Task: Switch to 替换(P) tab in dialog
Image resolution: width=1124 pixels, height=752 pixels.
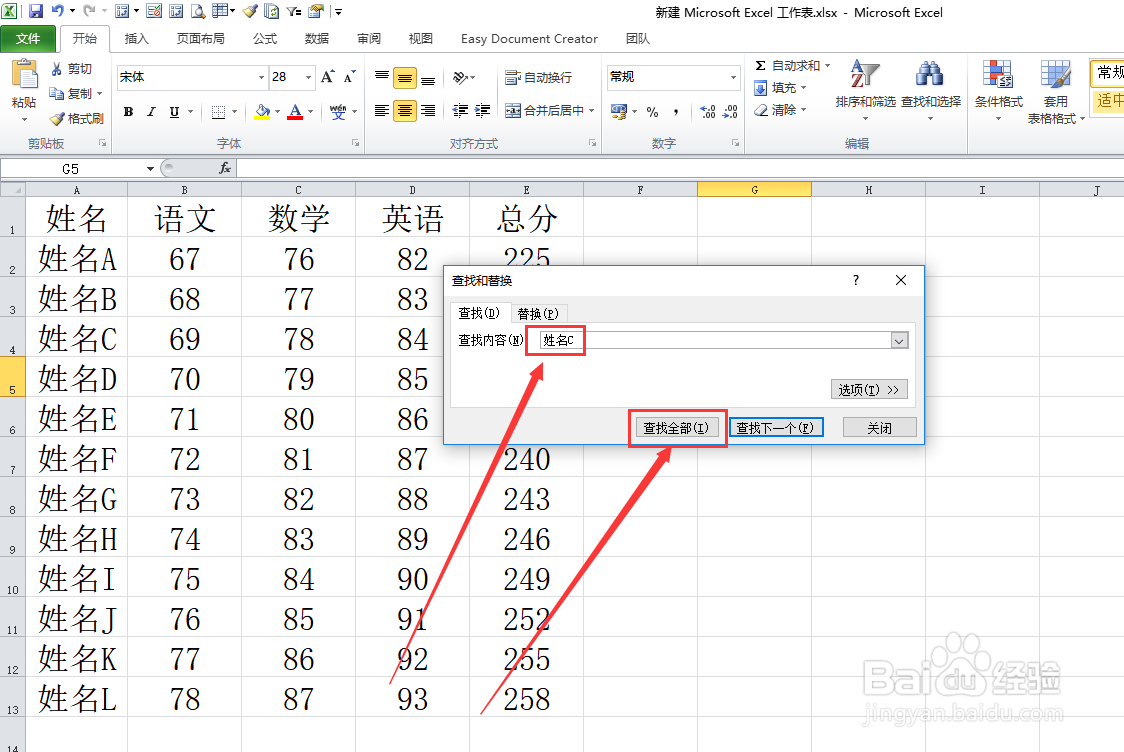Action: pos(538,313)
